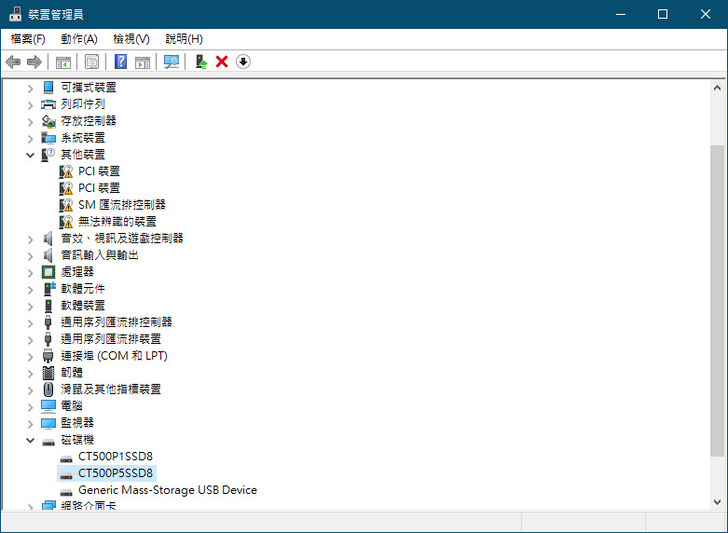Click the scrollbar down arrow
Screen dimensions: 728x533
(x=717, y=502)
